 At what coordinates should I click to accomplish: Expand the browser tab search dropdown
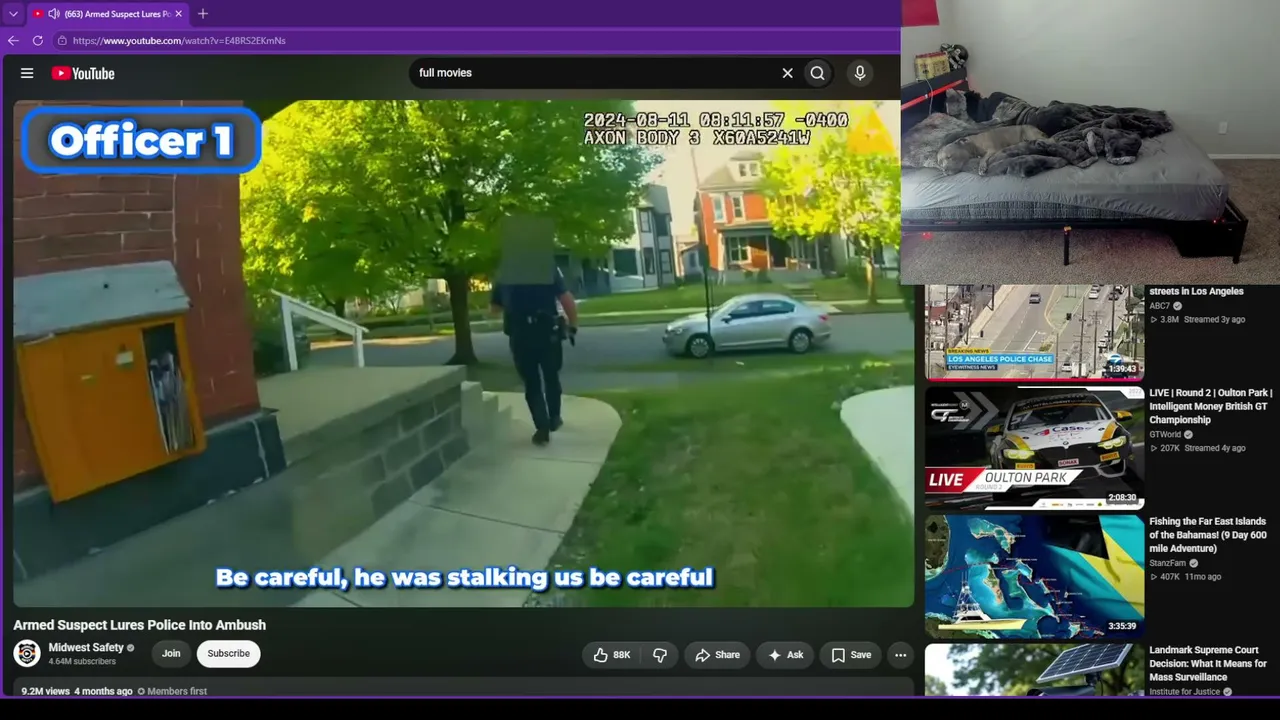13,14
